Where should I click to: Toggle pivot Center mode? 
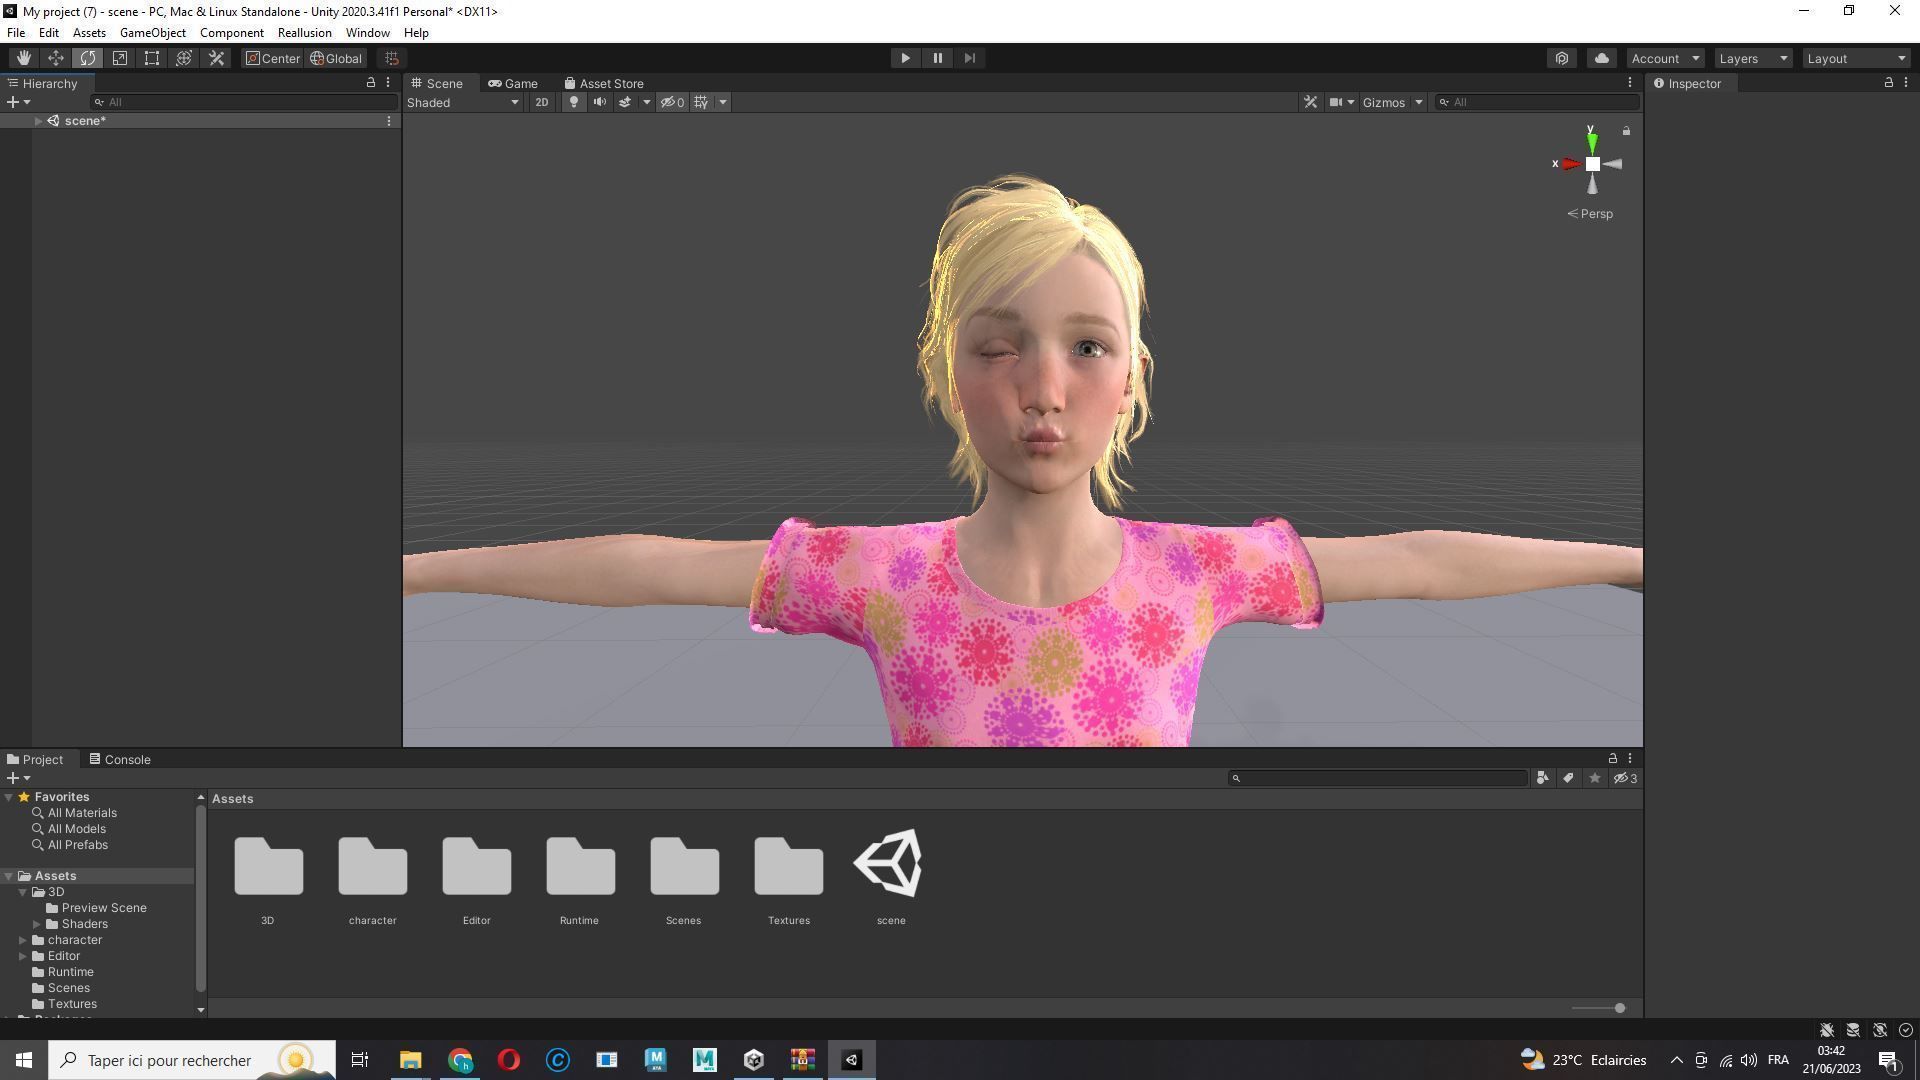pos(273,58)
